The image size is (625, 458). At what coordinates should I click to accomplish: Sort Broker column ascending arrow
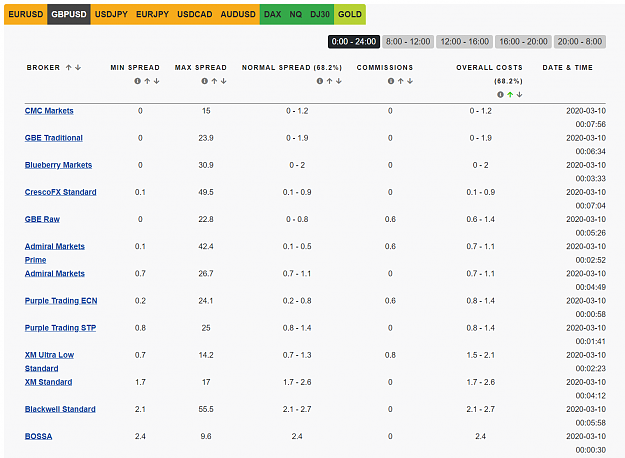[x=69, y=67]
